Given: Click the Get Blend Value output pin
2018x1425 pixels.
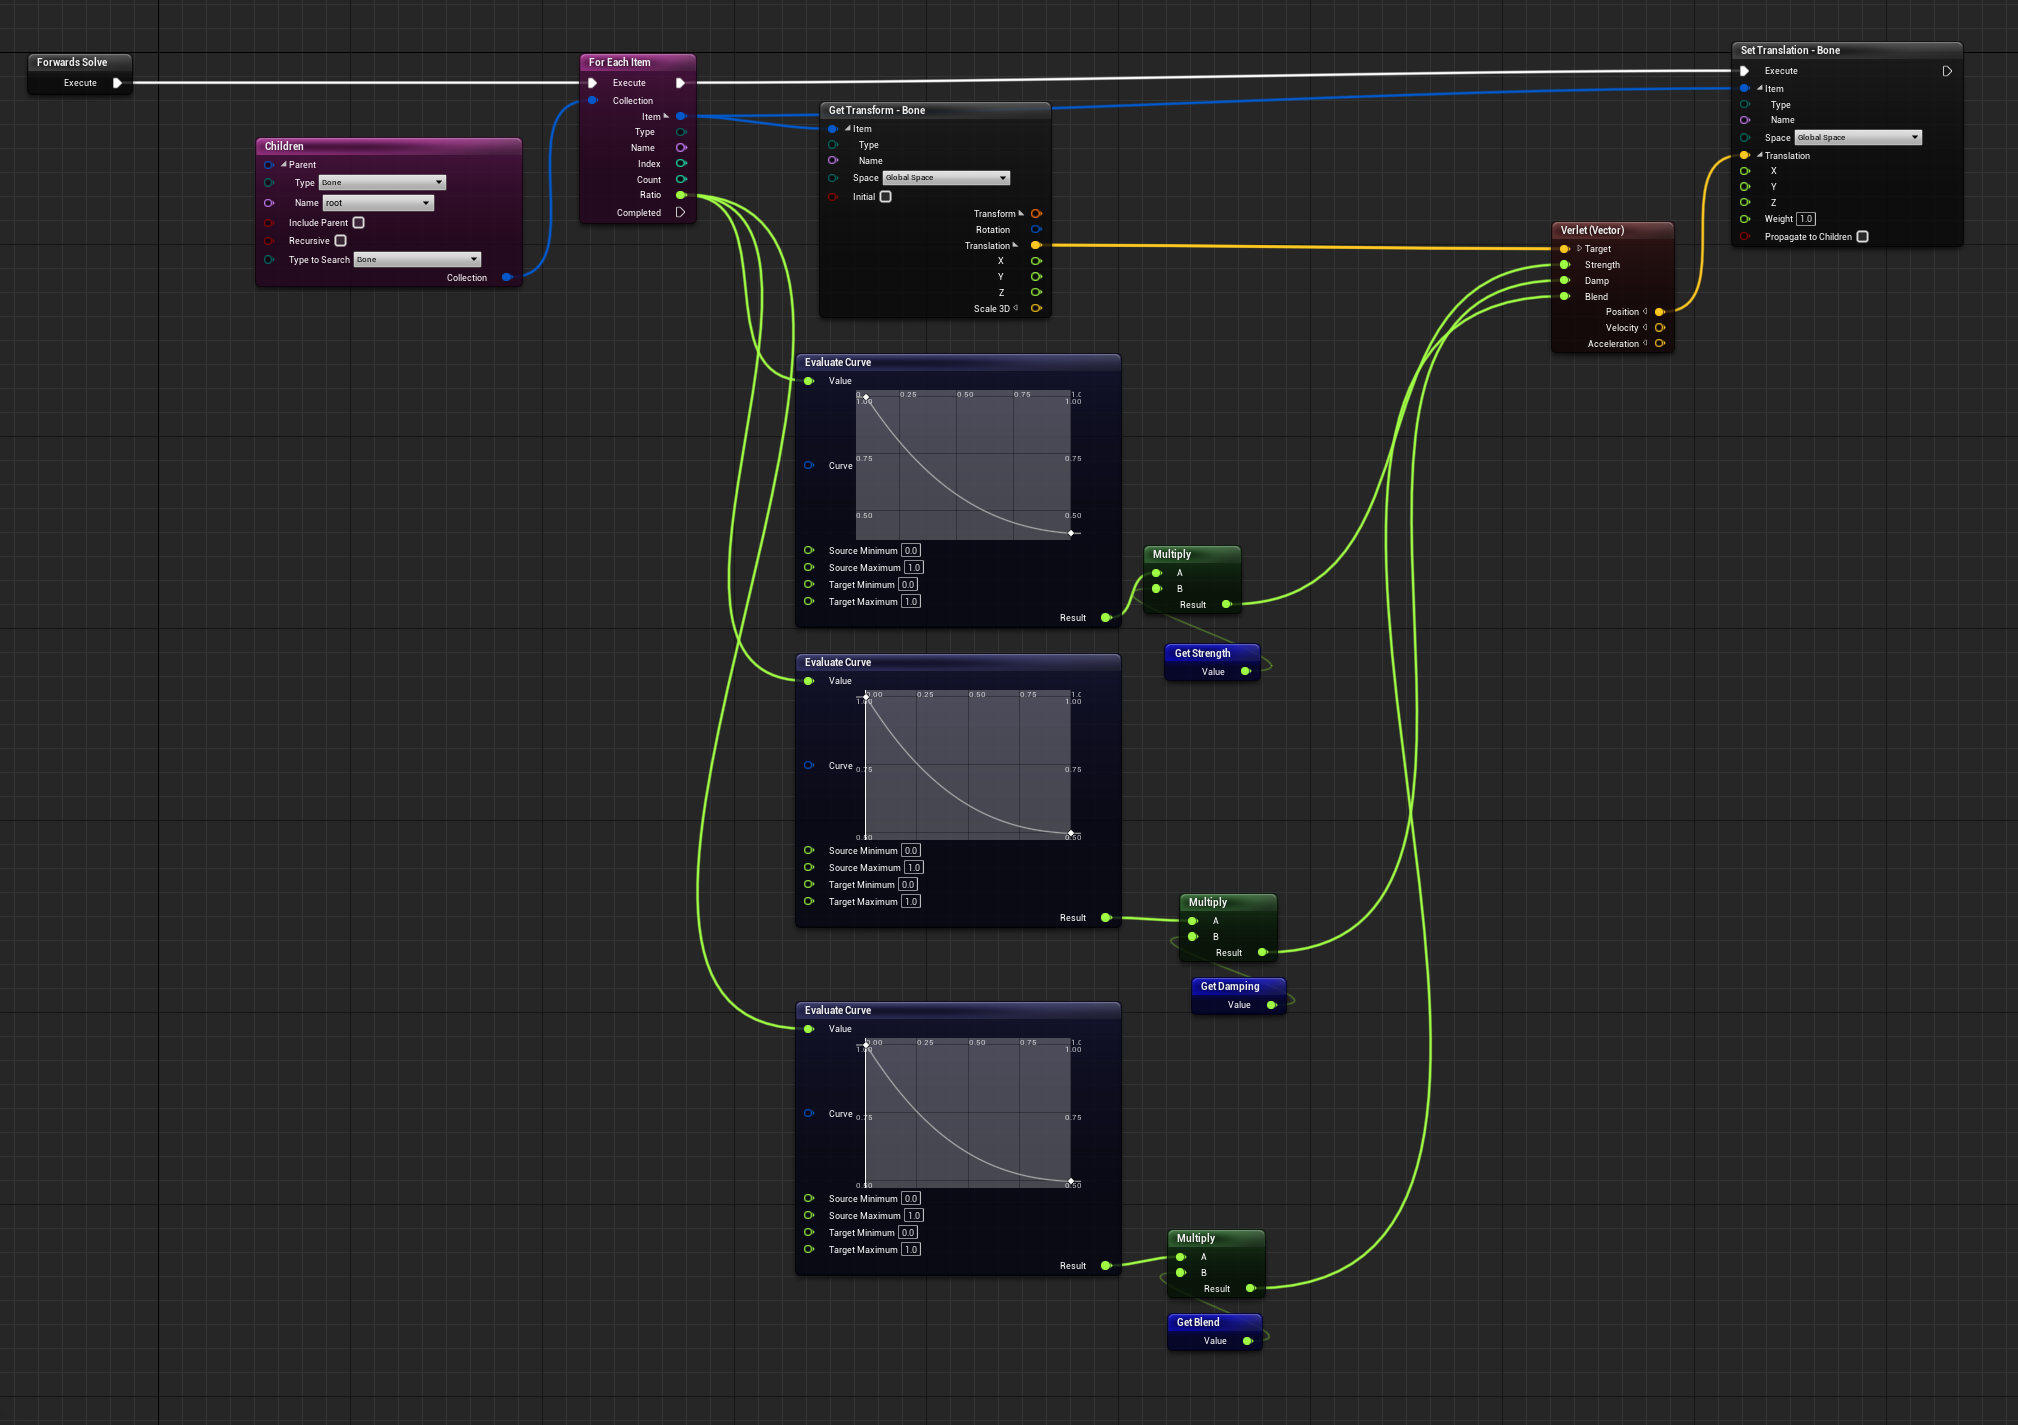Looking at the screenshot, I should pyautogui.click(x=1247, y=1341).
